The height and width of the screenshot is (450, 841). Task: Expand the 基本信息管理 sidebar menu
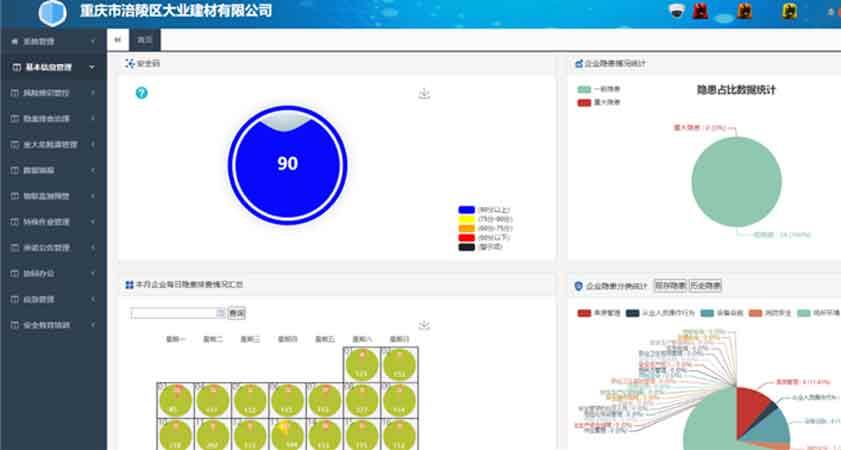pyautogui.click(x=53, y=67)
